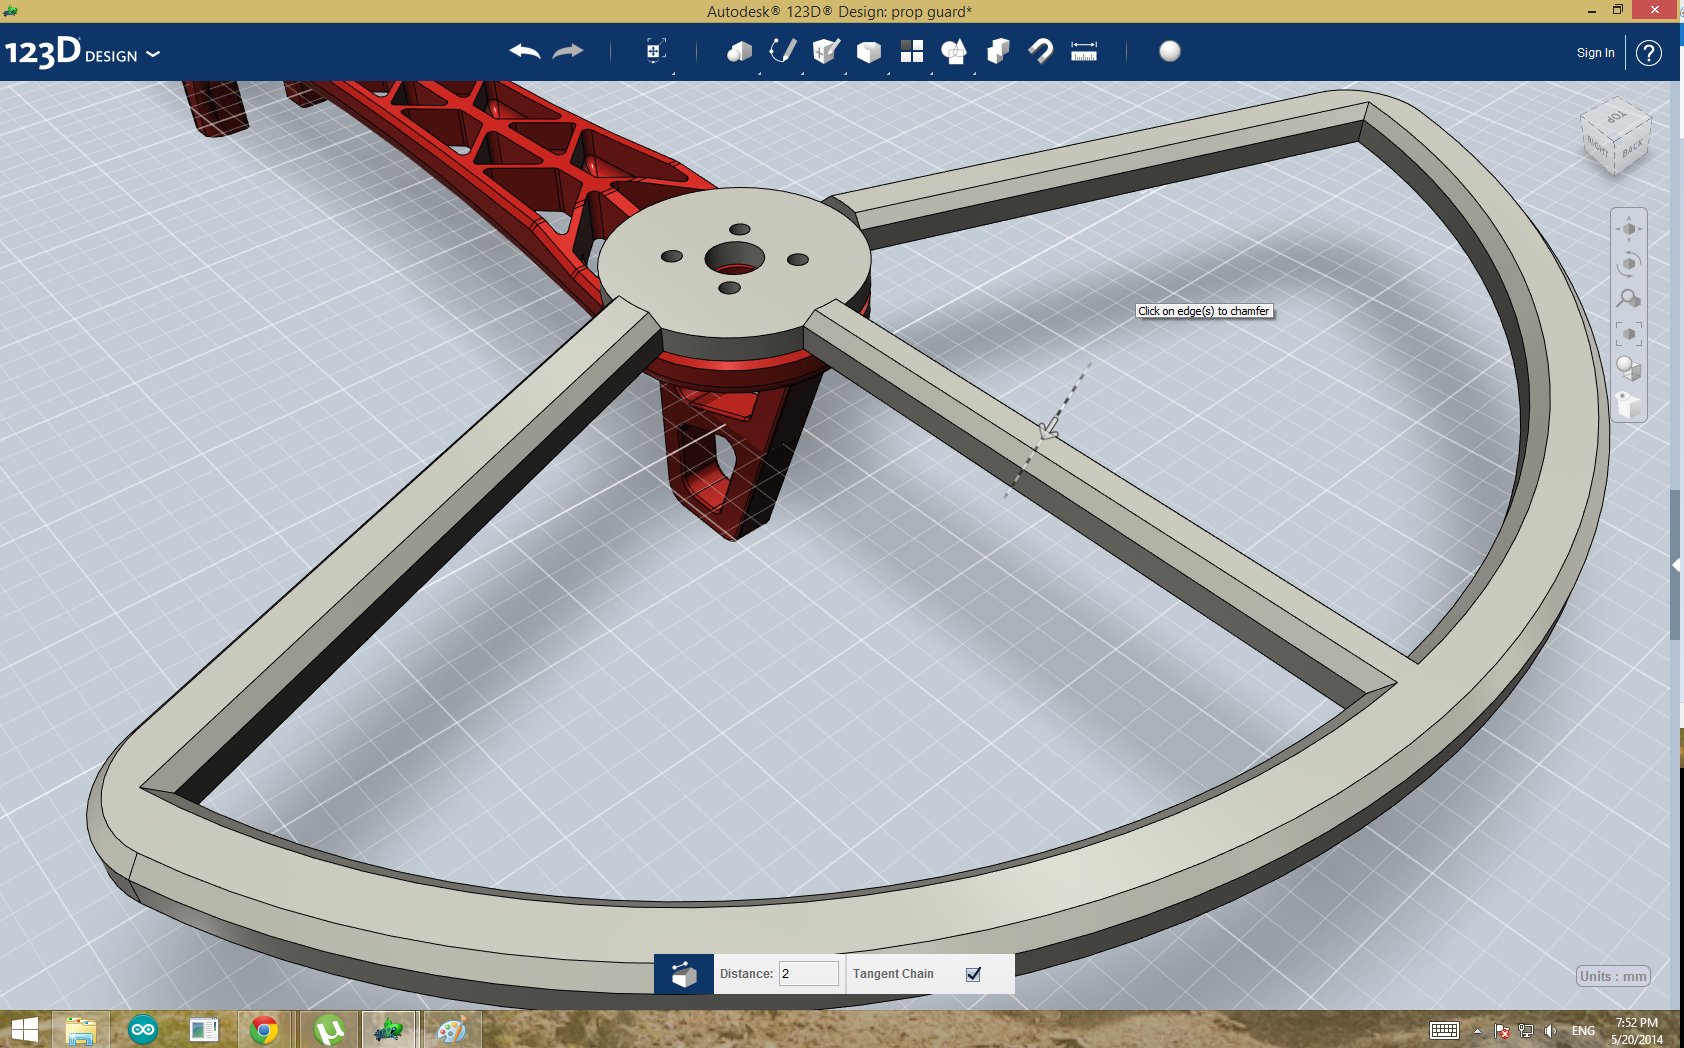Viewport: 1684px width, 1048px height.
Task: Select the Orbit icon on the navigation bar
Action: (1628, 262)
